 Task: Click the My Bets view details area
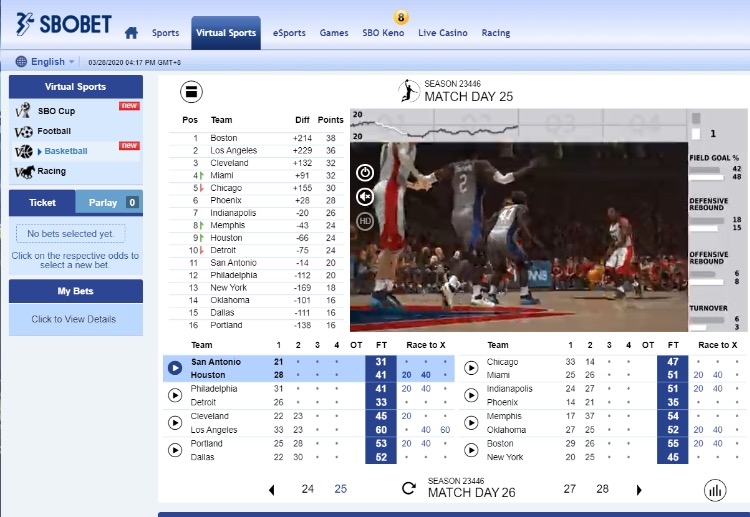74,319
